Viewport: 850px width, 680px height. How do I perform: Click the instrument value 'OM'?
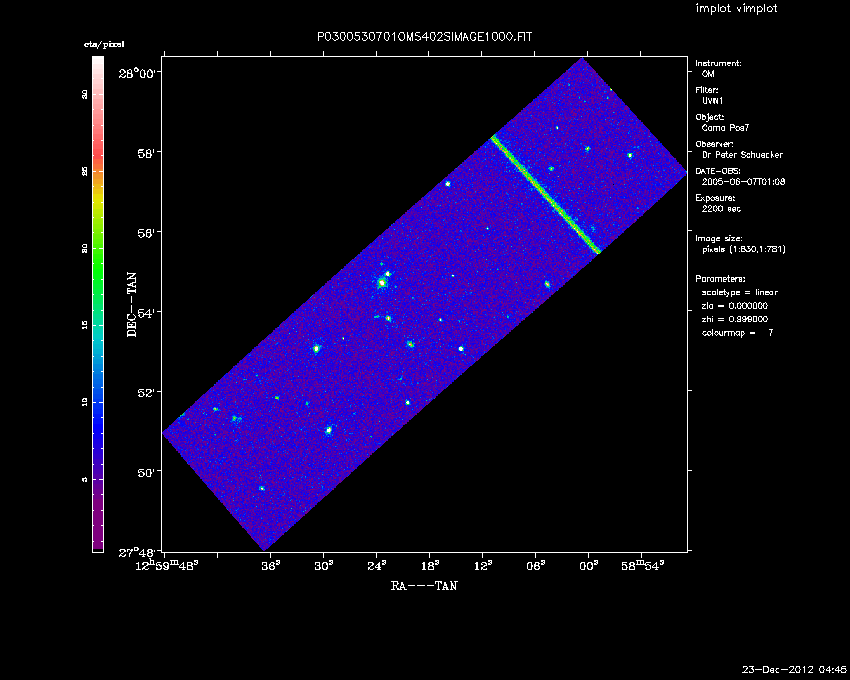click(708, 74)
